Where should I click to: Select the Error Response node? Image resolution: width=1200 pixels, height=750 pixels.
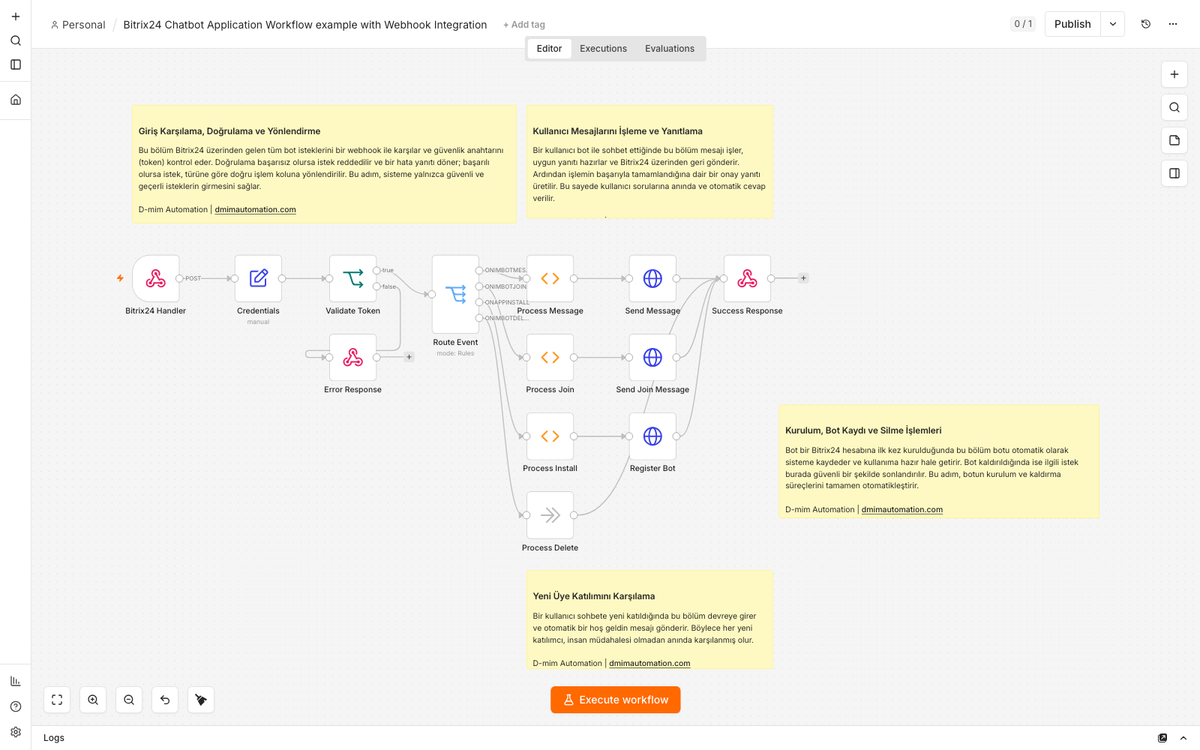(x=353, y=357)
